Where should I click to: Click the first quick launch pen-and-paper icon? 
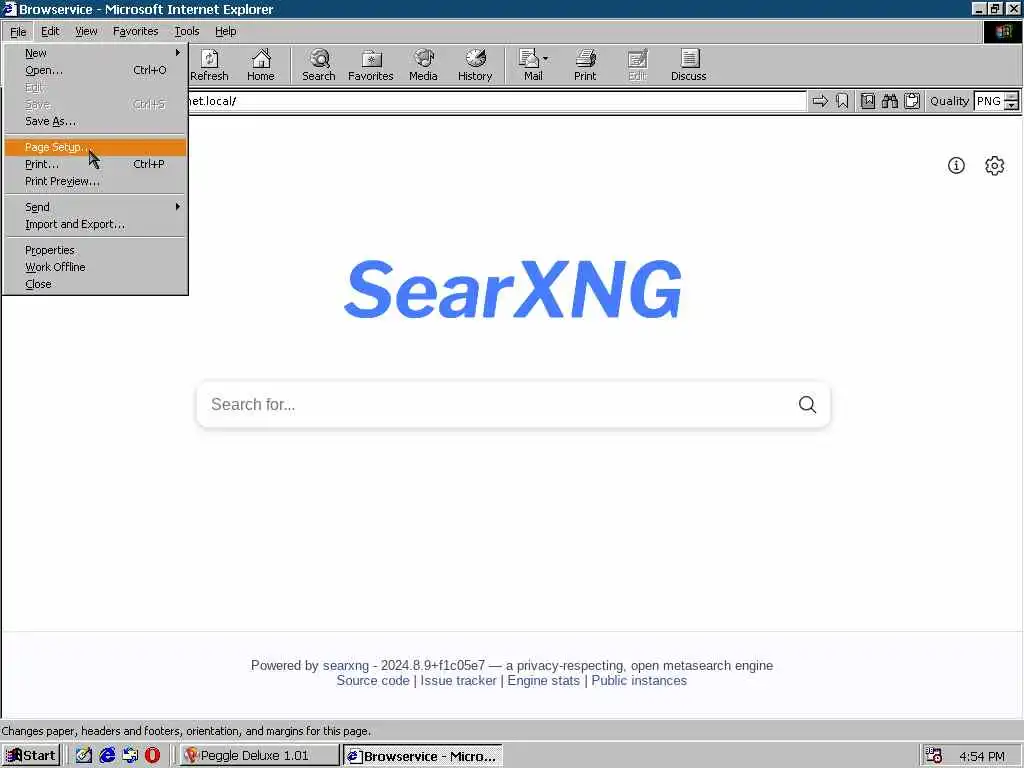pyautogui.click(x=84, y=755)
